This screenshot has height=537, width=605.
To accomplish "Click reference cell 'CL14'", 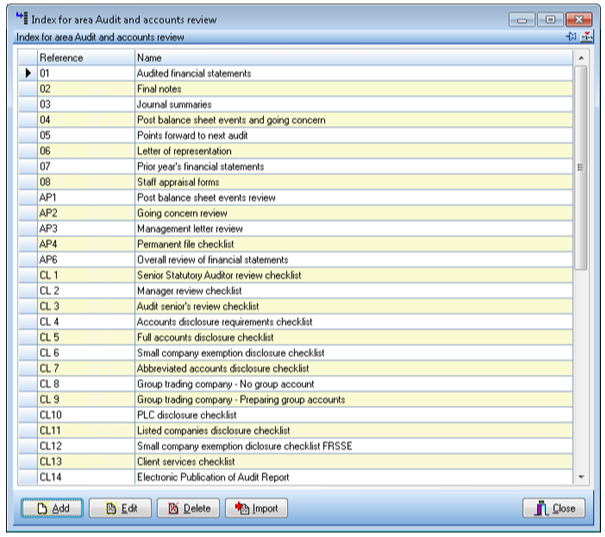I will coord(86,477).
